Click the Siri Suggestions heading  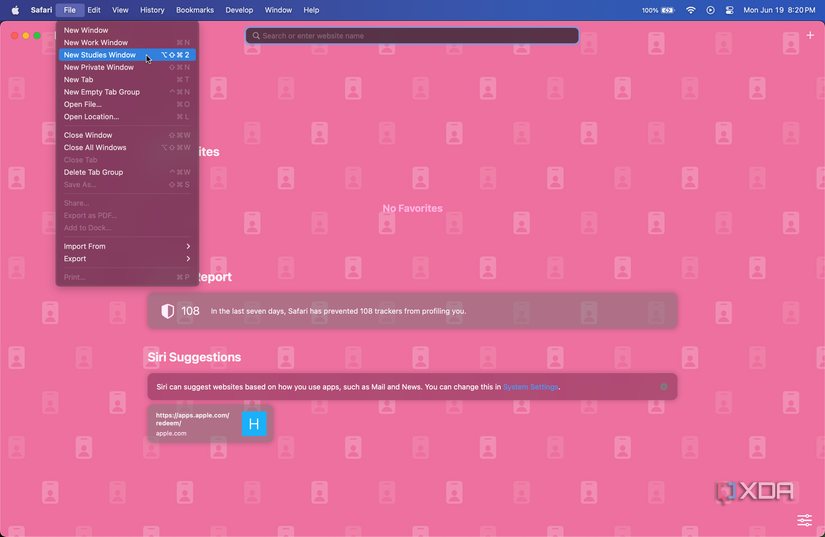tap(194, 357)
